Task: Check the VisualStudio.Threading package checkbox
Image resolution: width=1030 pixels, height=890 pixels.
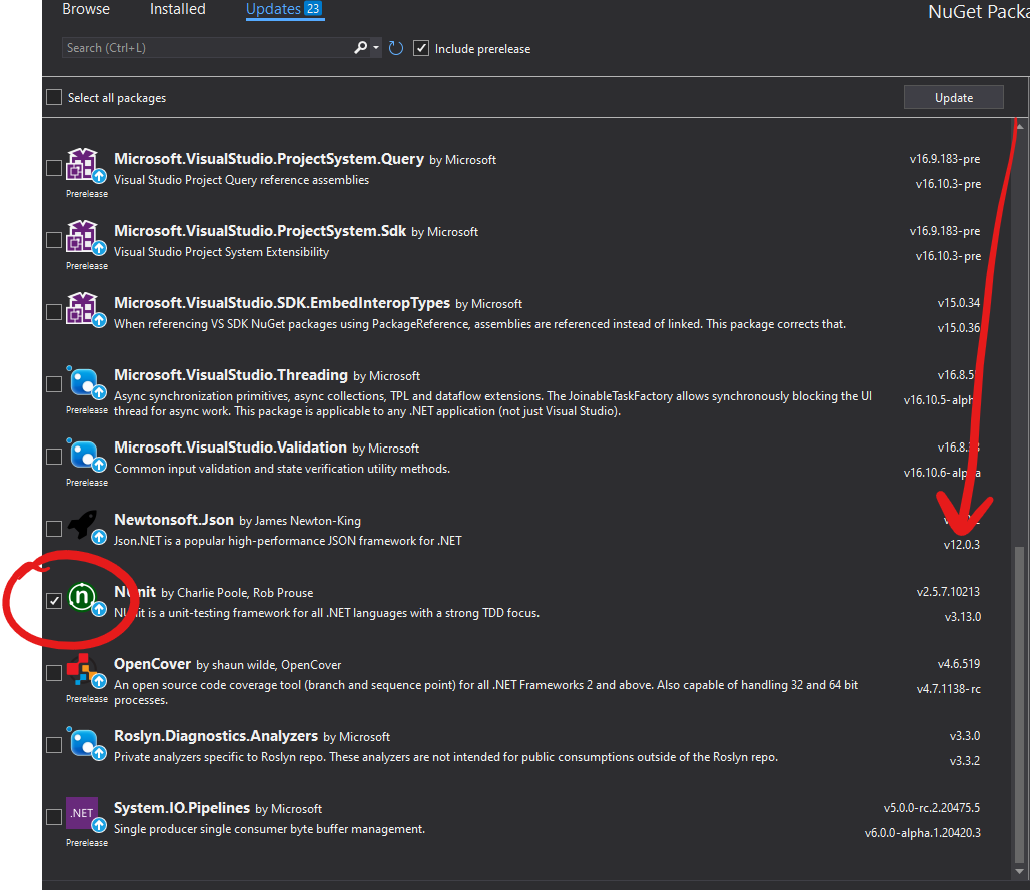Action: click(x=54, y=384)
